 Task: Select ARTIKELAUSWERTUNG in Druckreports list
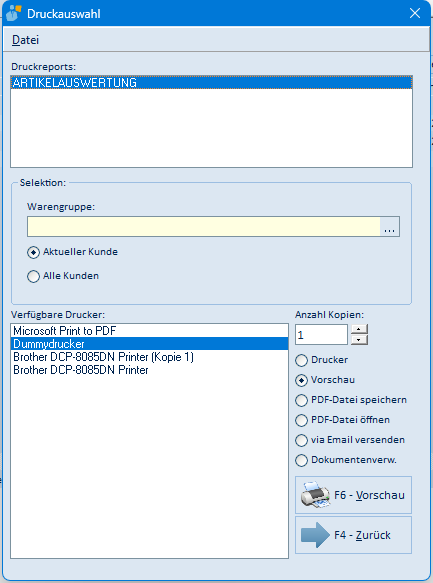(211, 83)
